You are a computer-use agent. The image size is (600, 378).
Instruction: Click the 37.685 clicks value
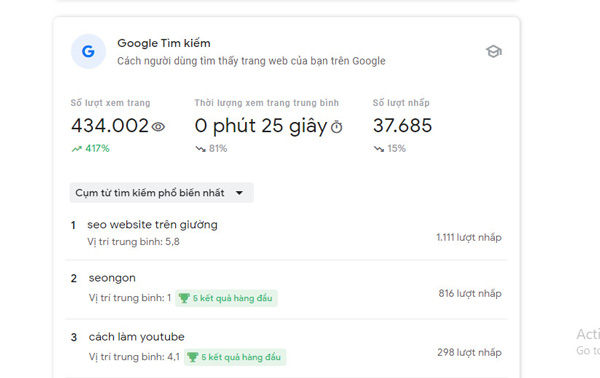tap(403, 125)
